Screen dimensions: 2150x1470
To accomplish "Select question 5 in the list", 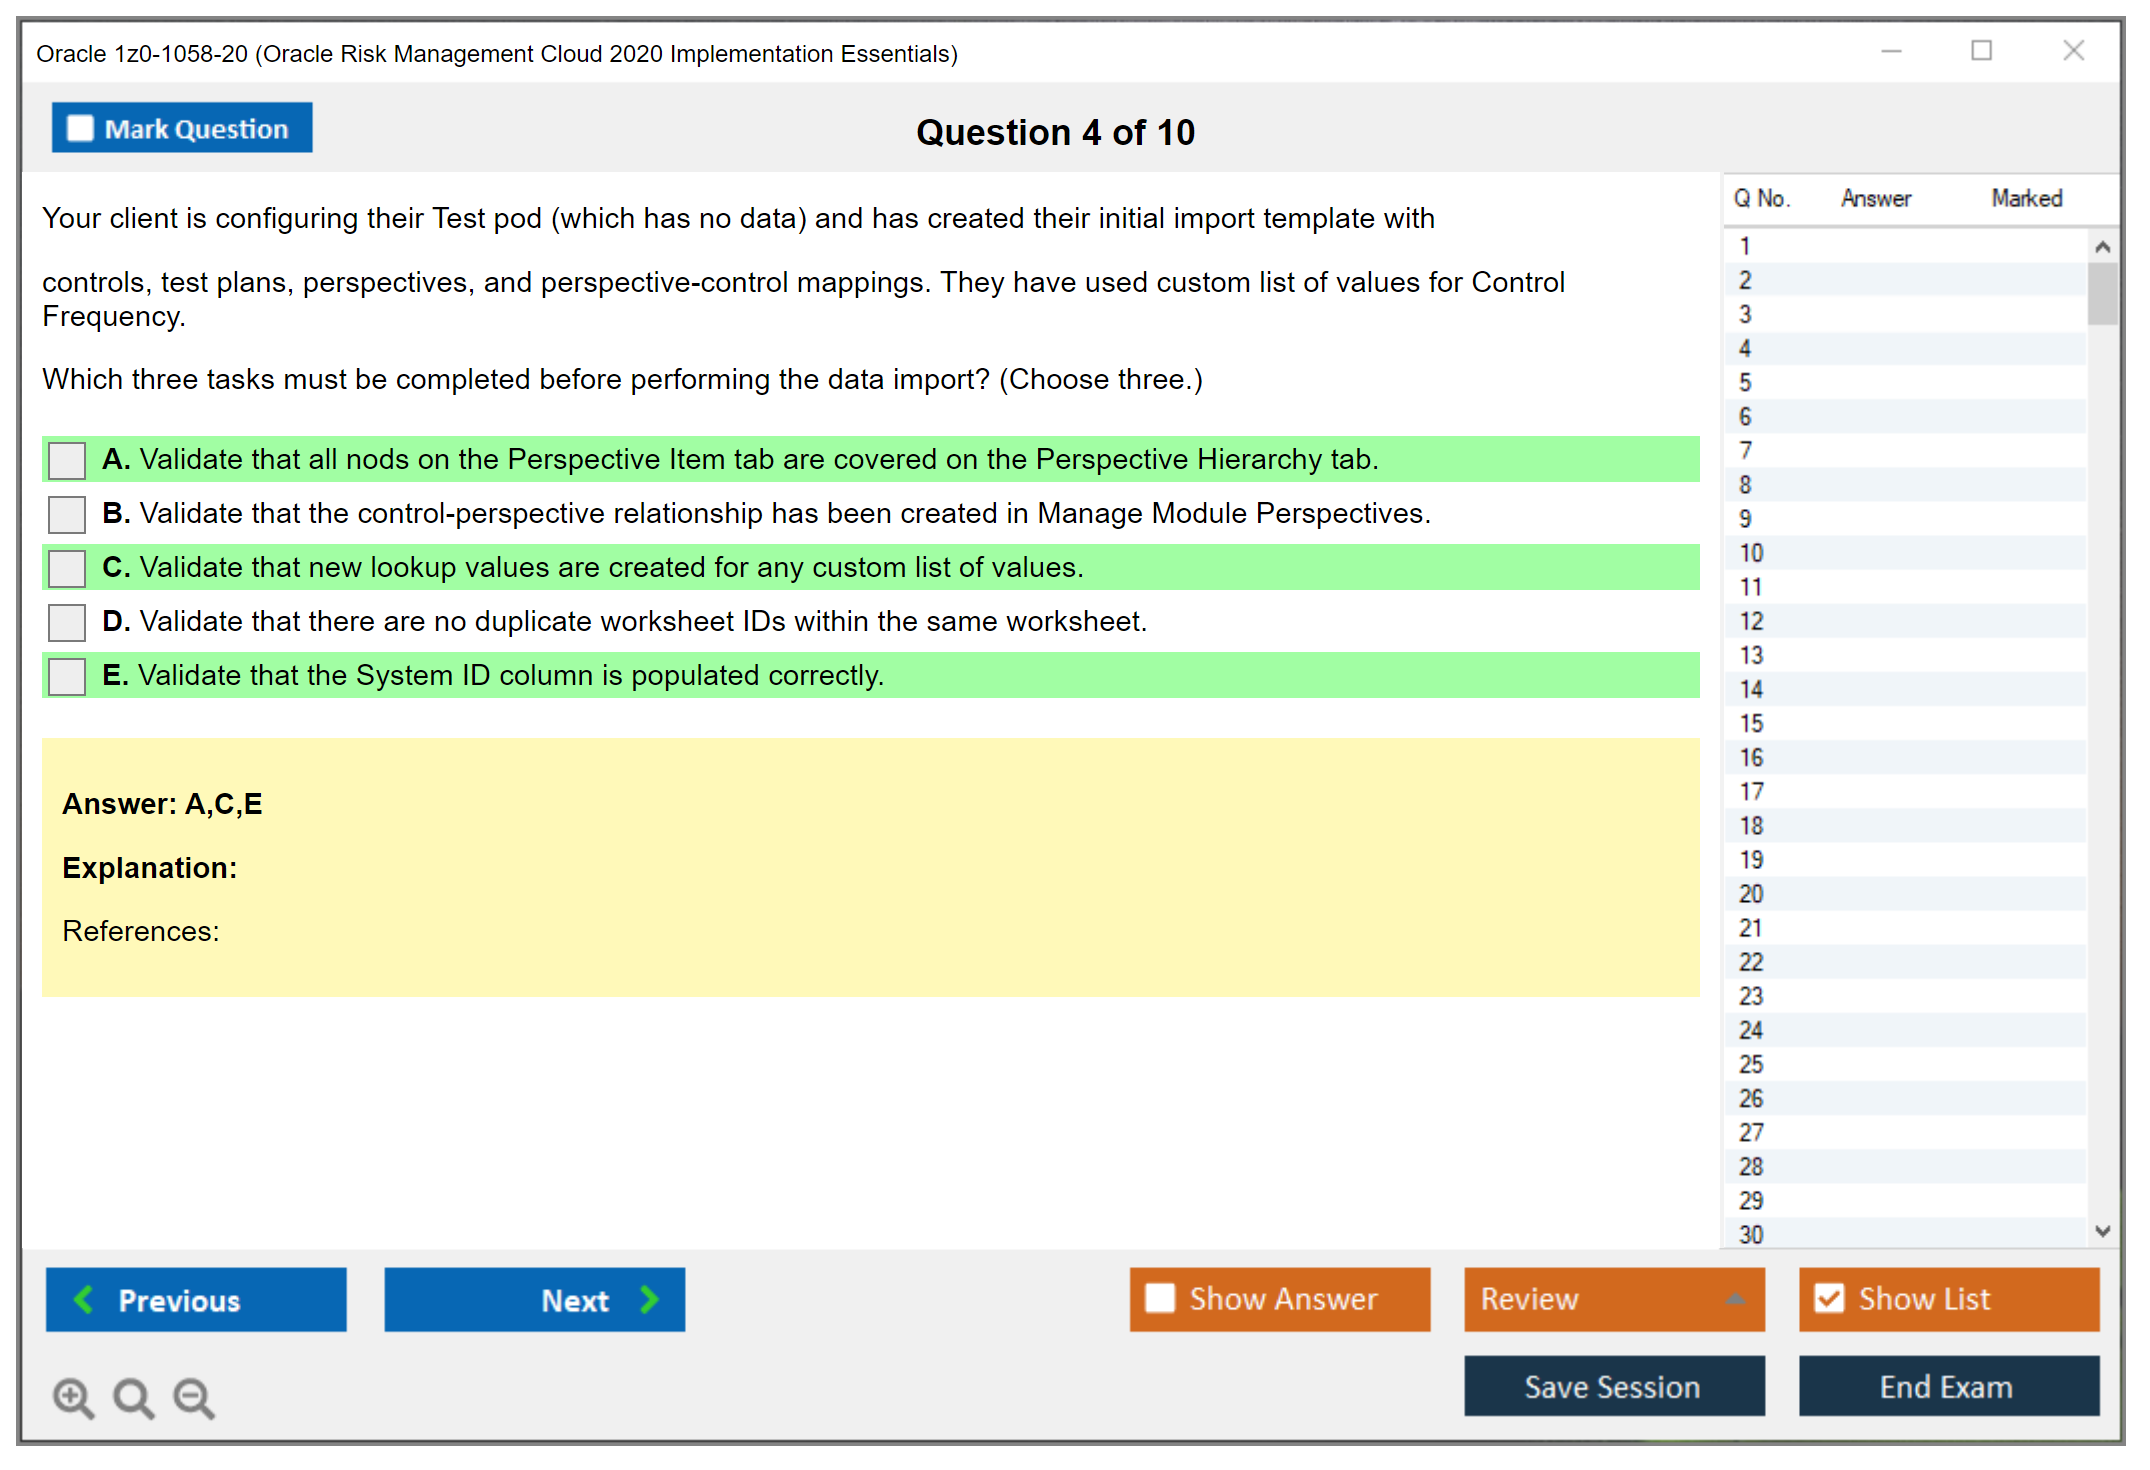I will tap(1745, 383).
